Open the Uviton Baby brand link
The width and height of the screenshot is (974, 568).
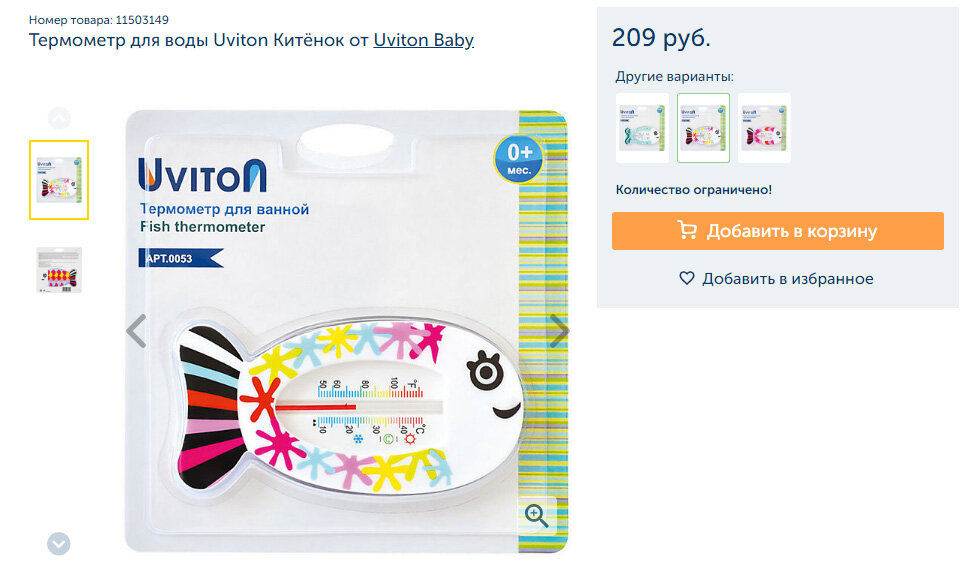(424, 40)
